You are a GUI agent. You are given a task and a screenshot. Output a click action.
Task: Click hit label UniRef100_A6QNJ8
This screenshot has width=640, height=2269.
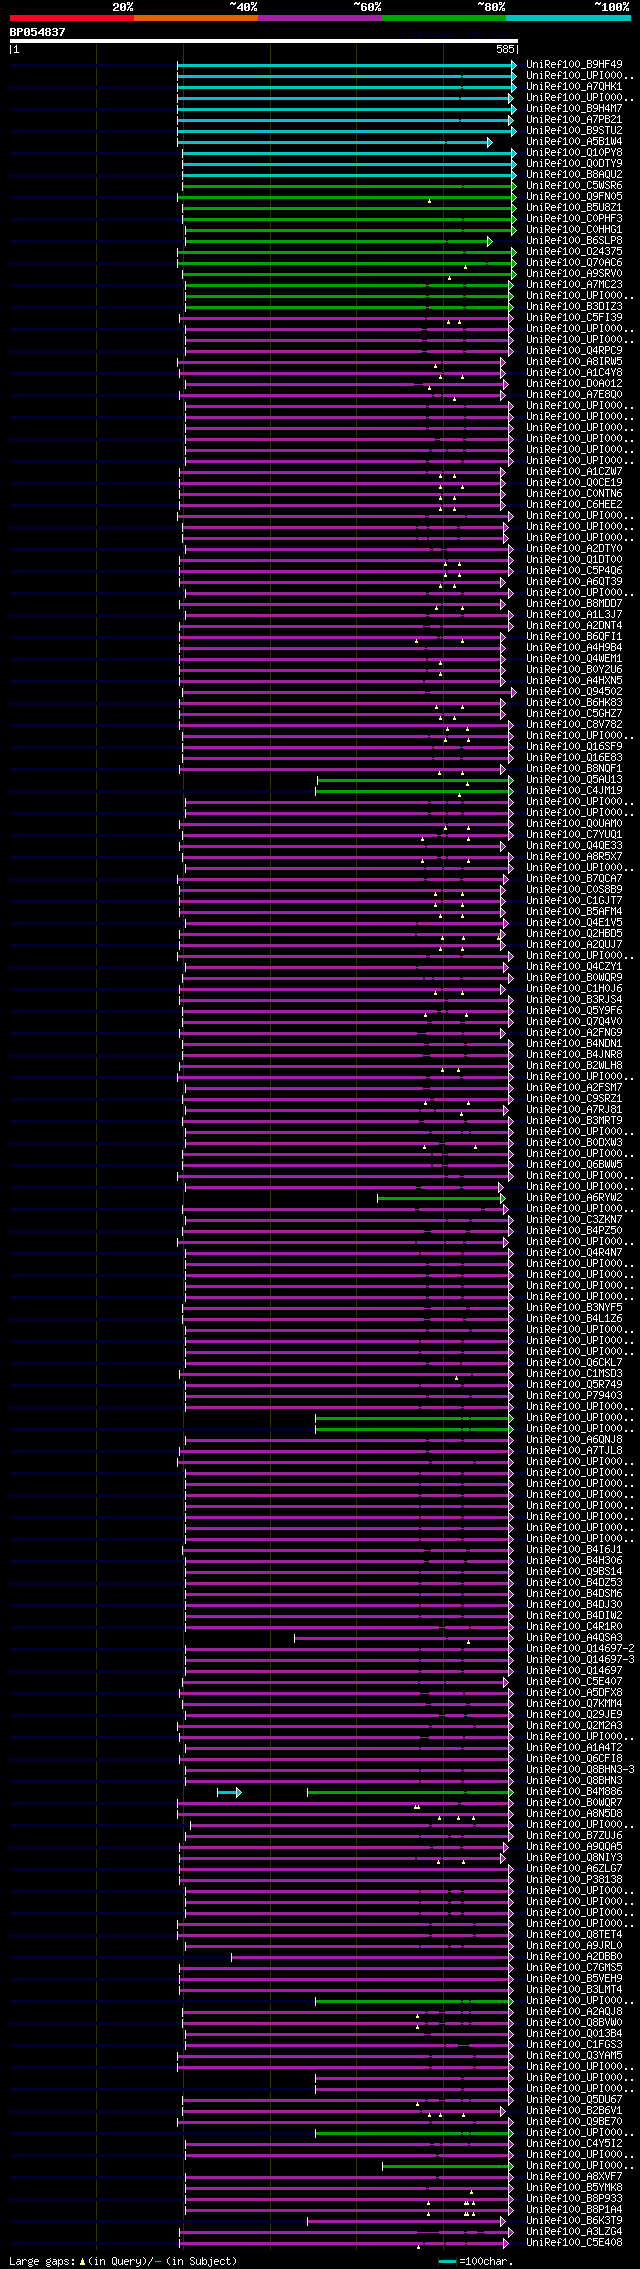pyautogui.click(x=574, y=1439)
